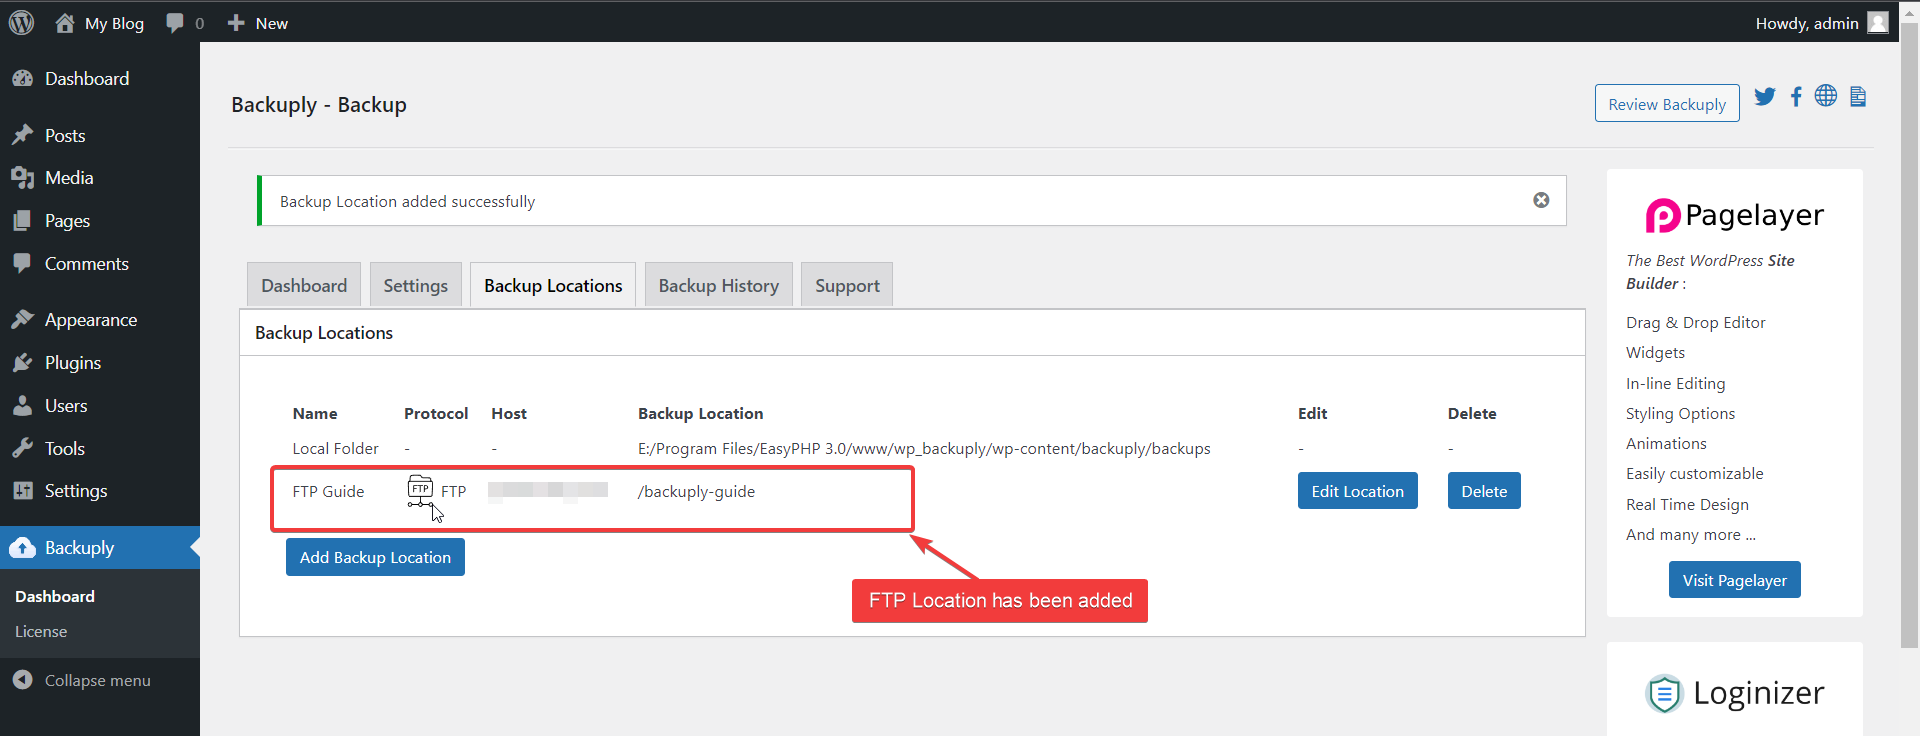1920x736 pixels.
Task: Select the Backup Locations tab
Action: tap(553, 285)
